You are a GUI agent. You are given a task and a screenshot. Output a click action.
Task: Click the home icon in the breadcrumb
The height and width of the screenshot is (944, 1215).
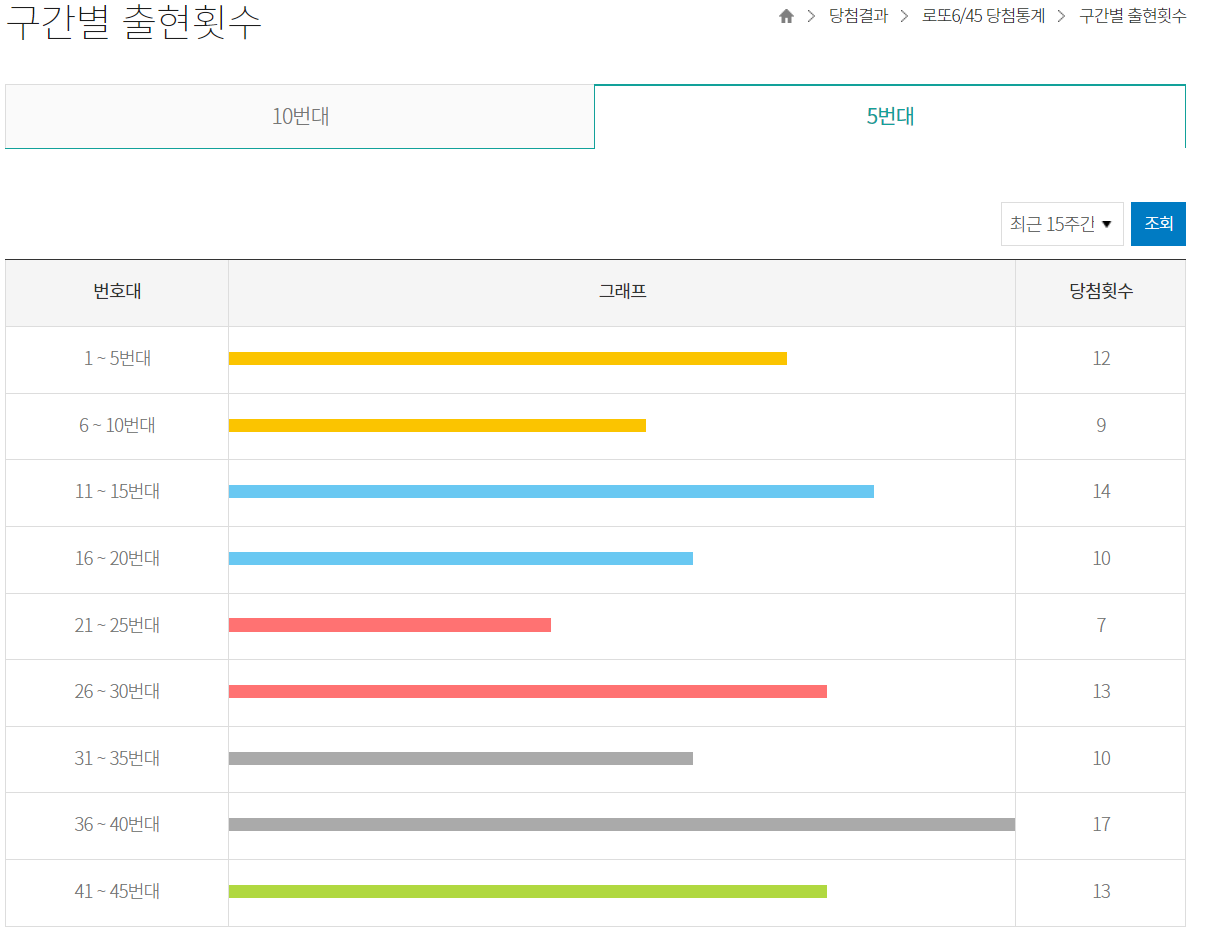787,16
